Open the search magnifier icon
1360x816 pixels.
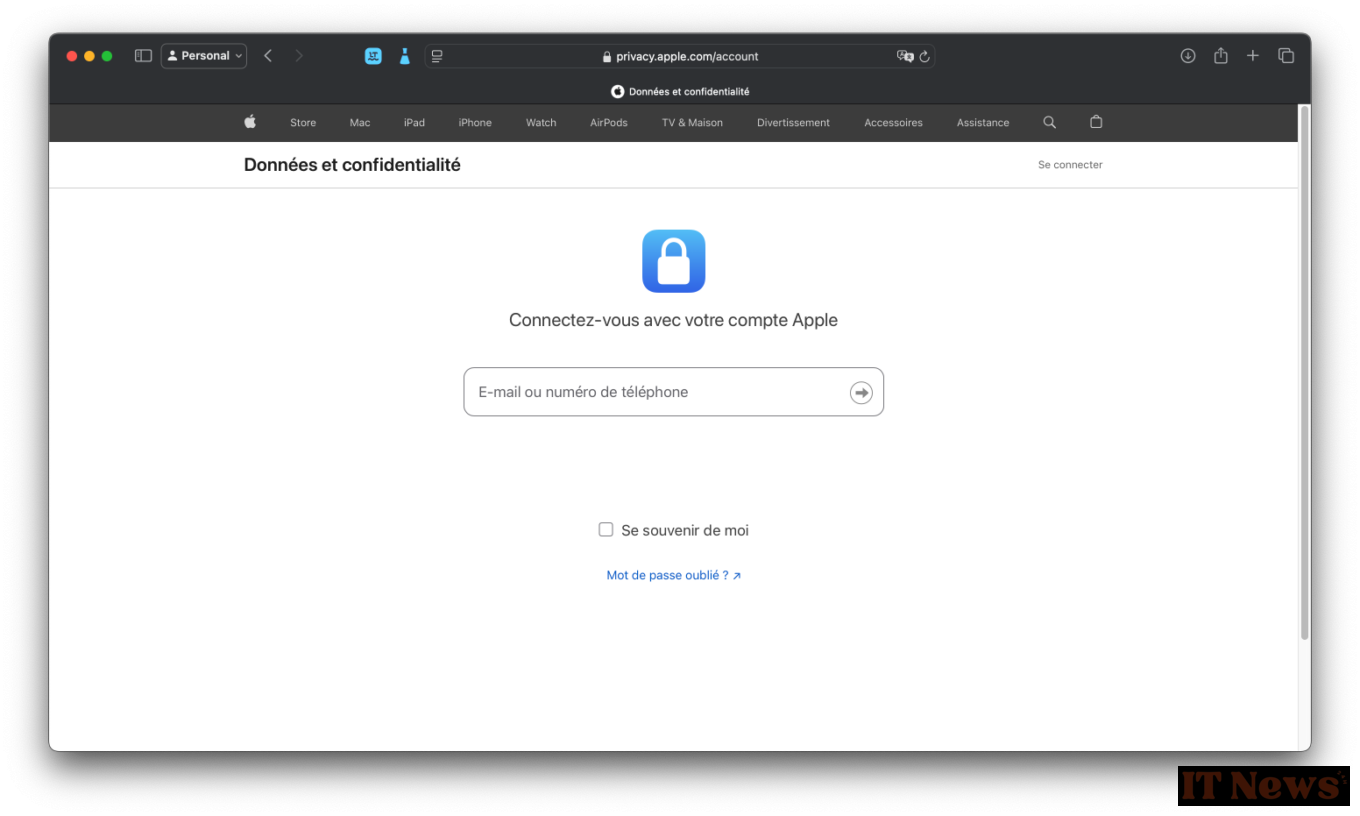tap(1049, 122)
